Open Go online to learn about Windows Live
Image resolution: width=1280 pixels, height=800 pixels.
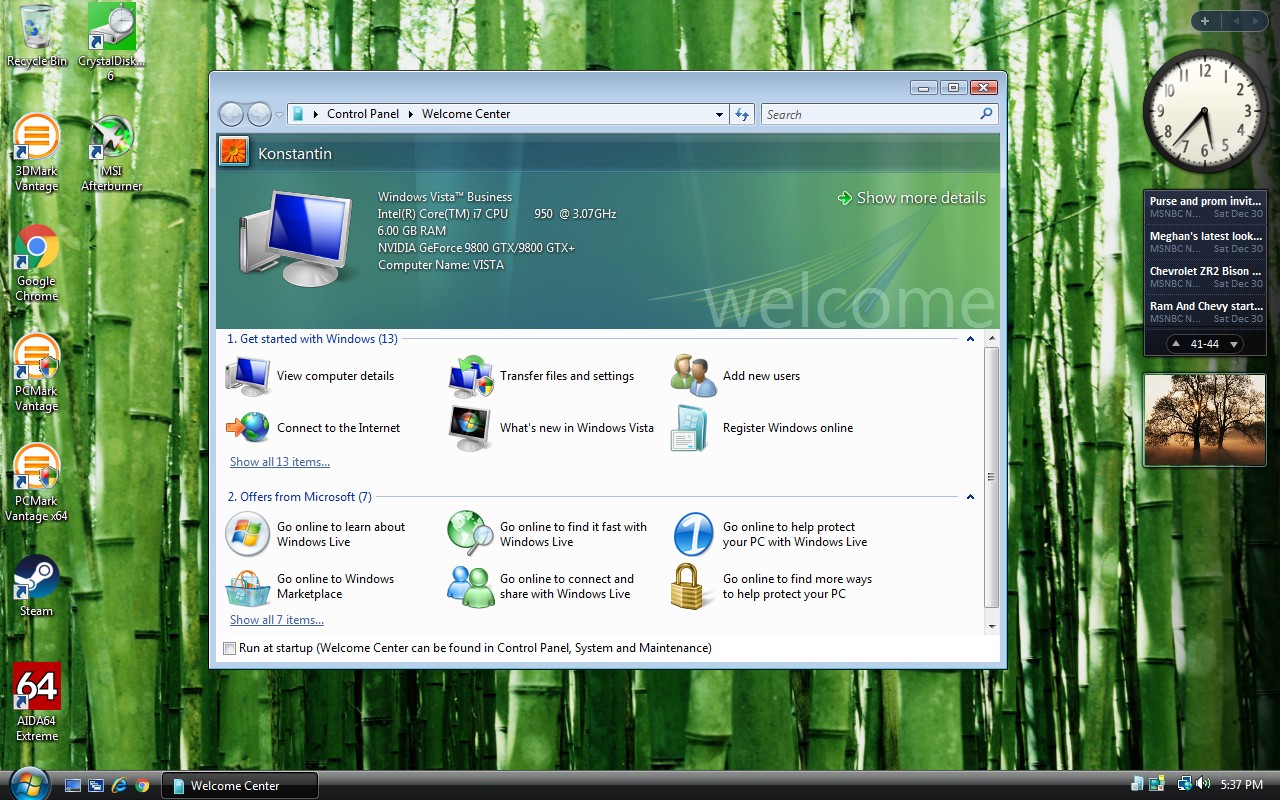tap(316, 534)
